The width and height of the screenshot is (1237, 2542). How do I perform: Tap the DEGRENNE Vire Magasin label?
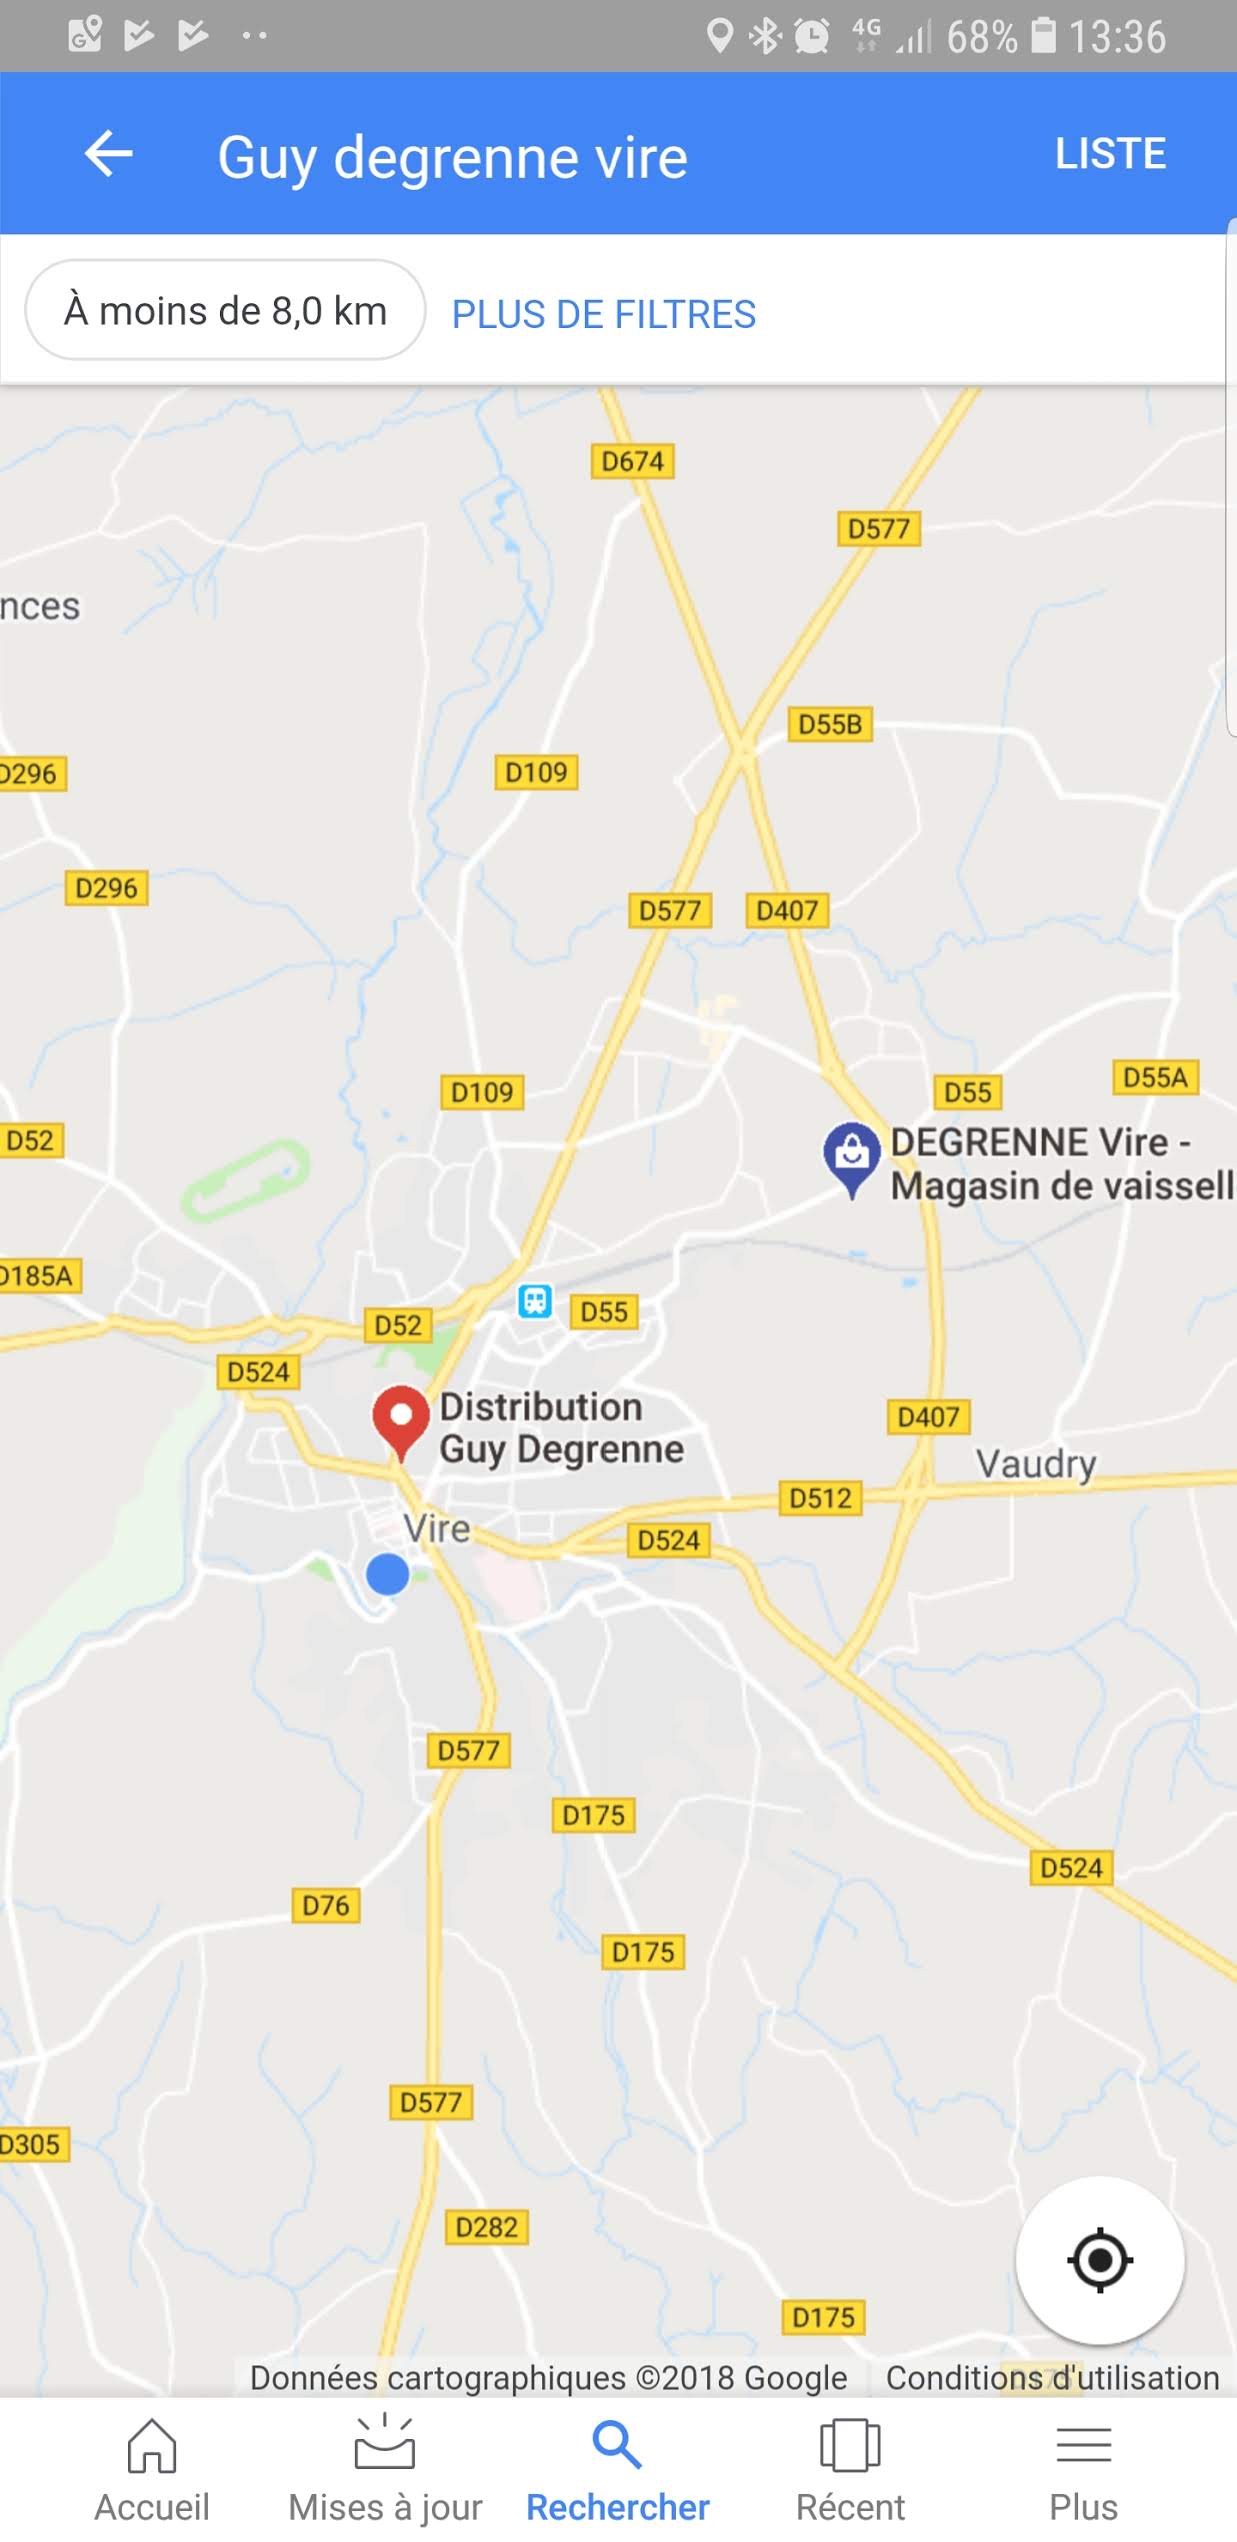1062,1163
